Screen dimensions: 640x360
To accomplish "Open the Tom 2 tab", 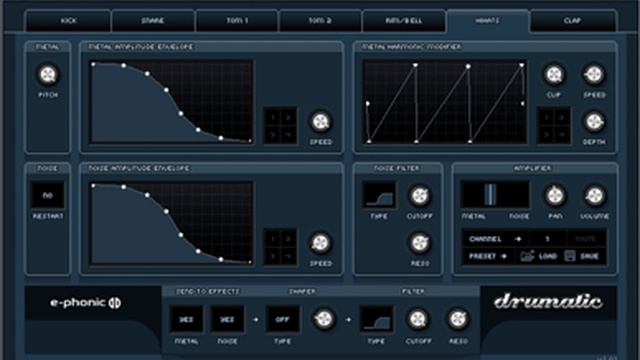I will click(x=320, y=20).
